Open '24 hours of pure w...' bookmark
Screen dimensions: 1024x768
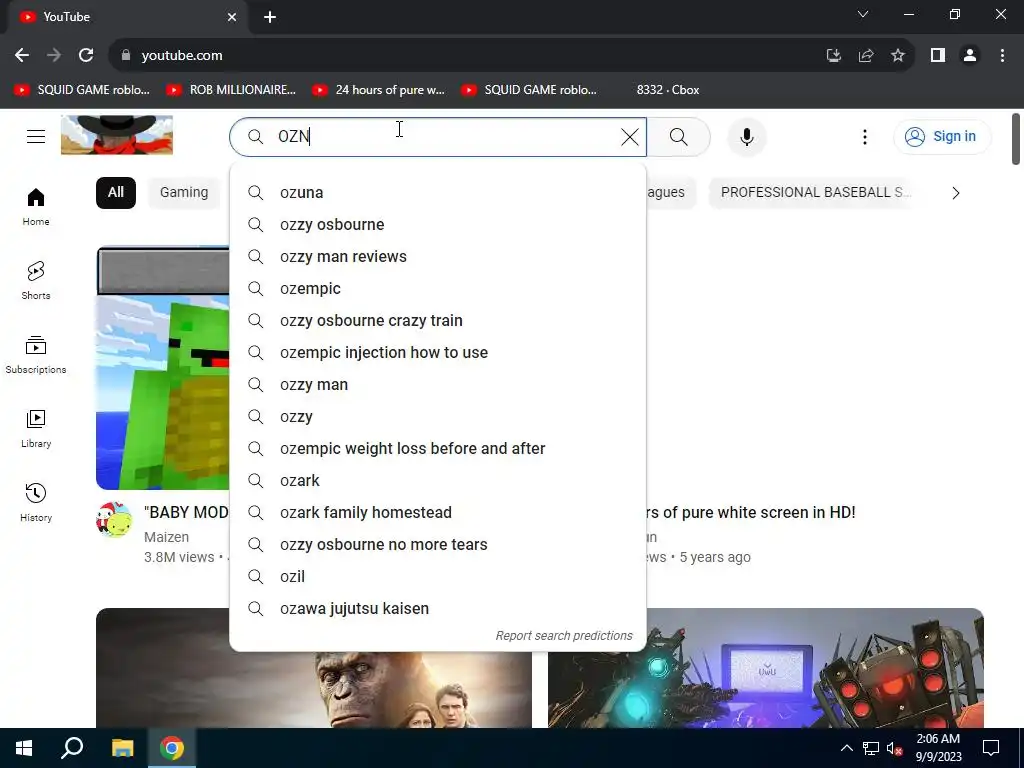coord(379,90)
